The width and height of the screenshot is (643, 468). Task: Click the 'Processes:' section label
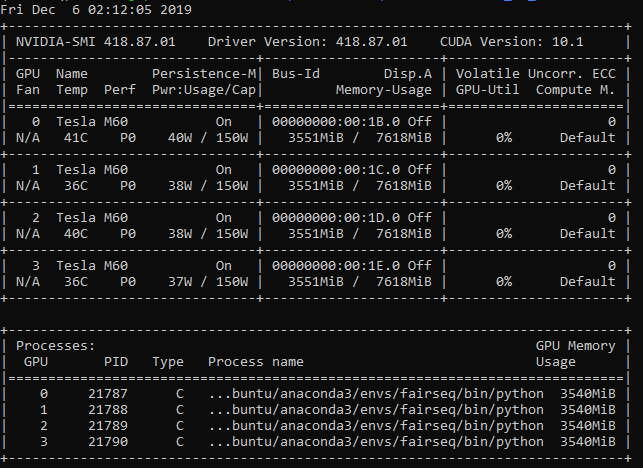point(55,346)
